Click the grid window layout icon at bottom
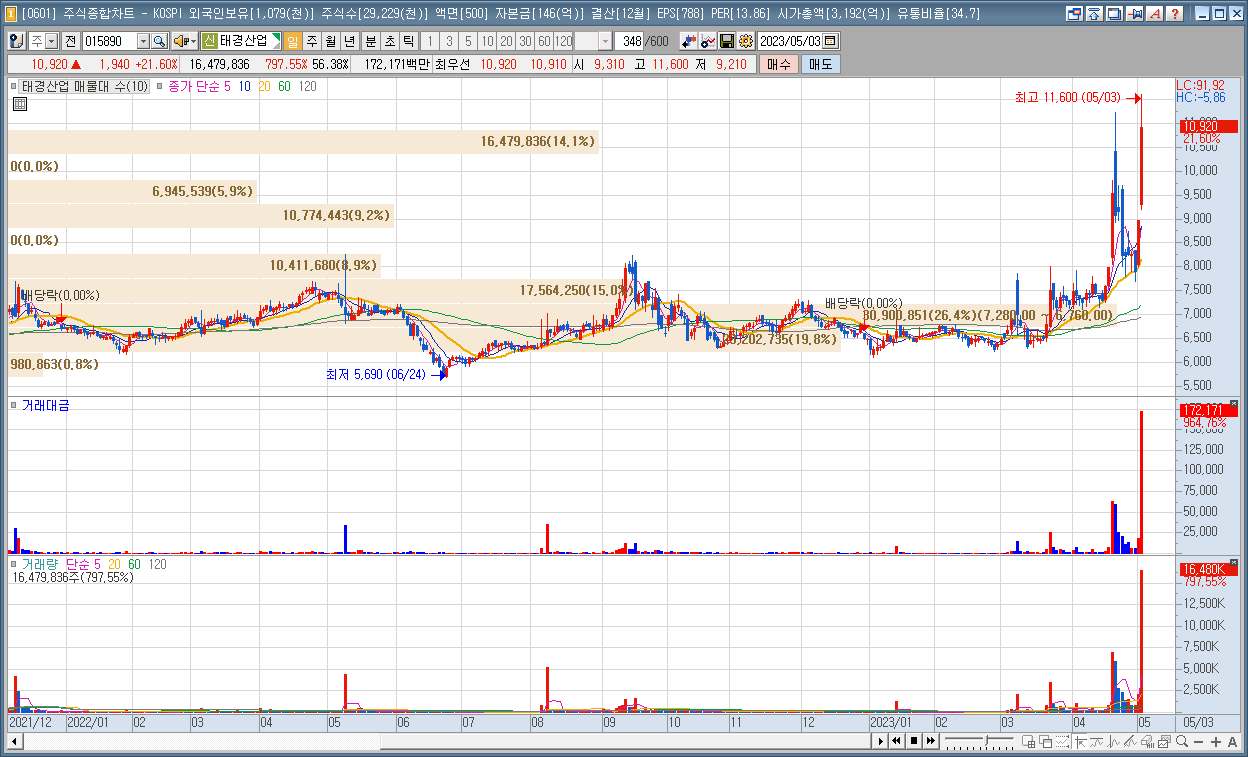The height and width of the screenshot is (757, 1248). 1028,741
